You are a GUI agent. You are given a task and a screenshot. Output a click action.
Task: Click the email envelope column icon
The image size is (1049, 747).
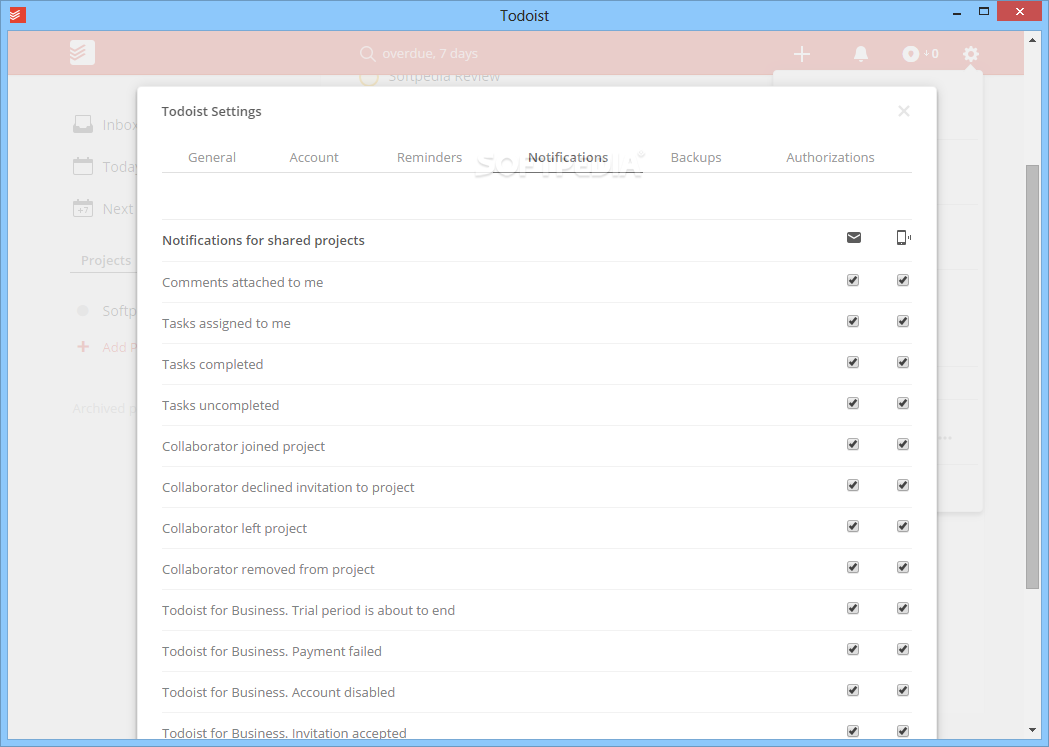tap(854, 237)
